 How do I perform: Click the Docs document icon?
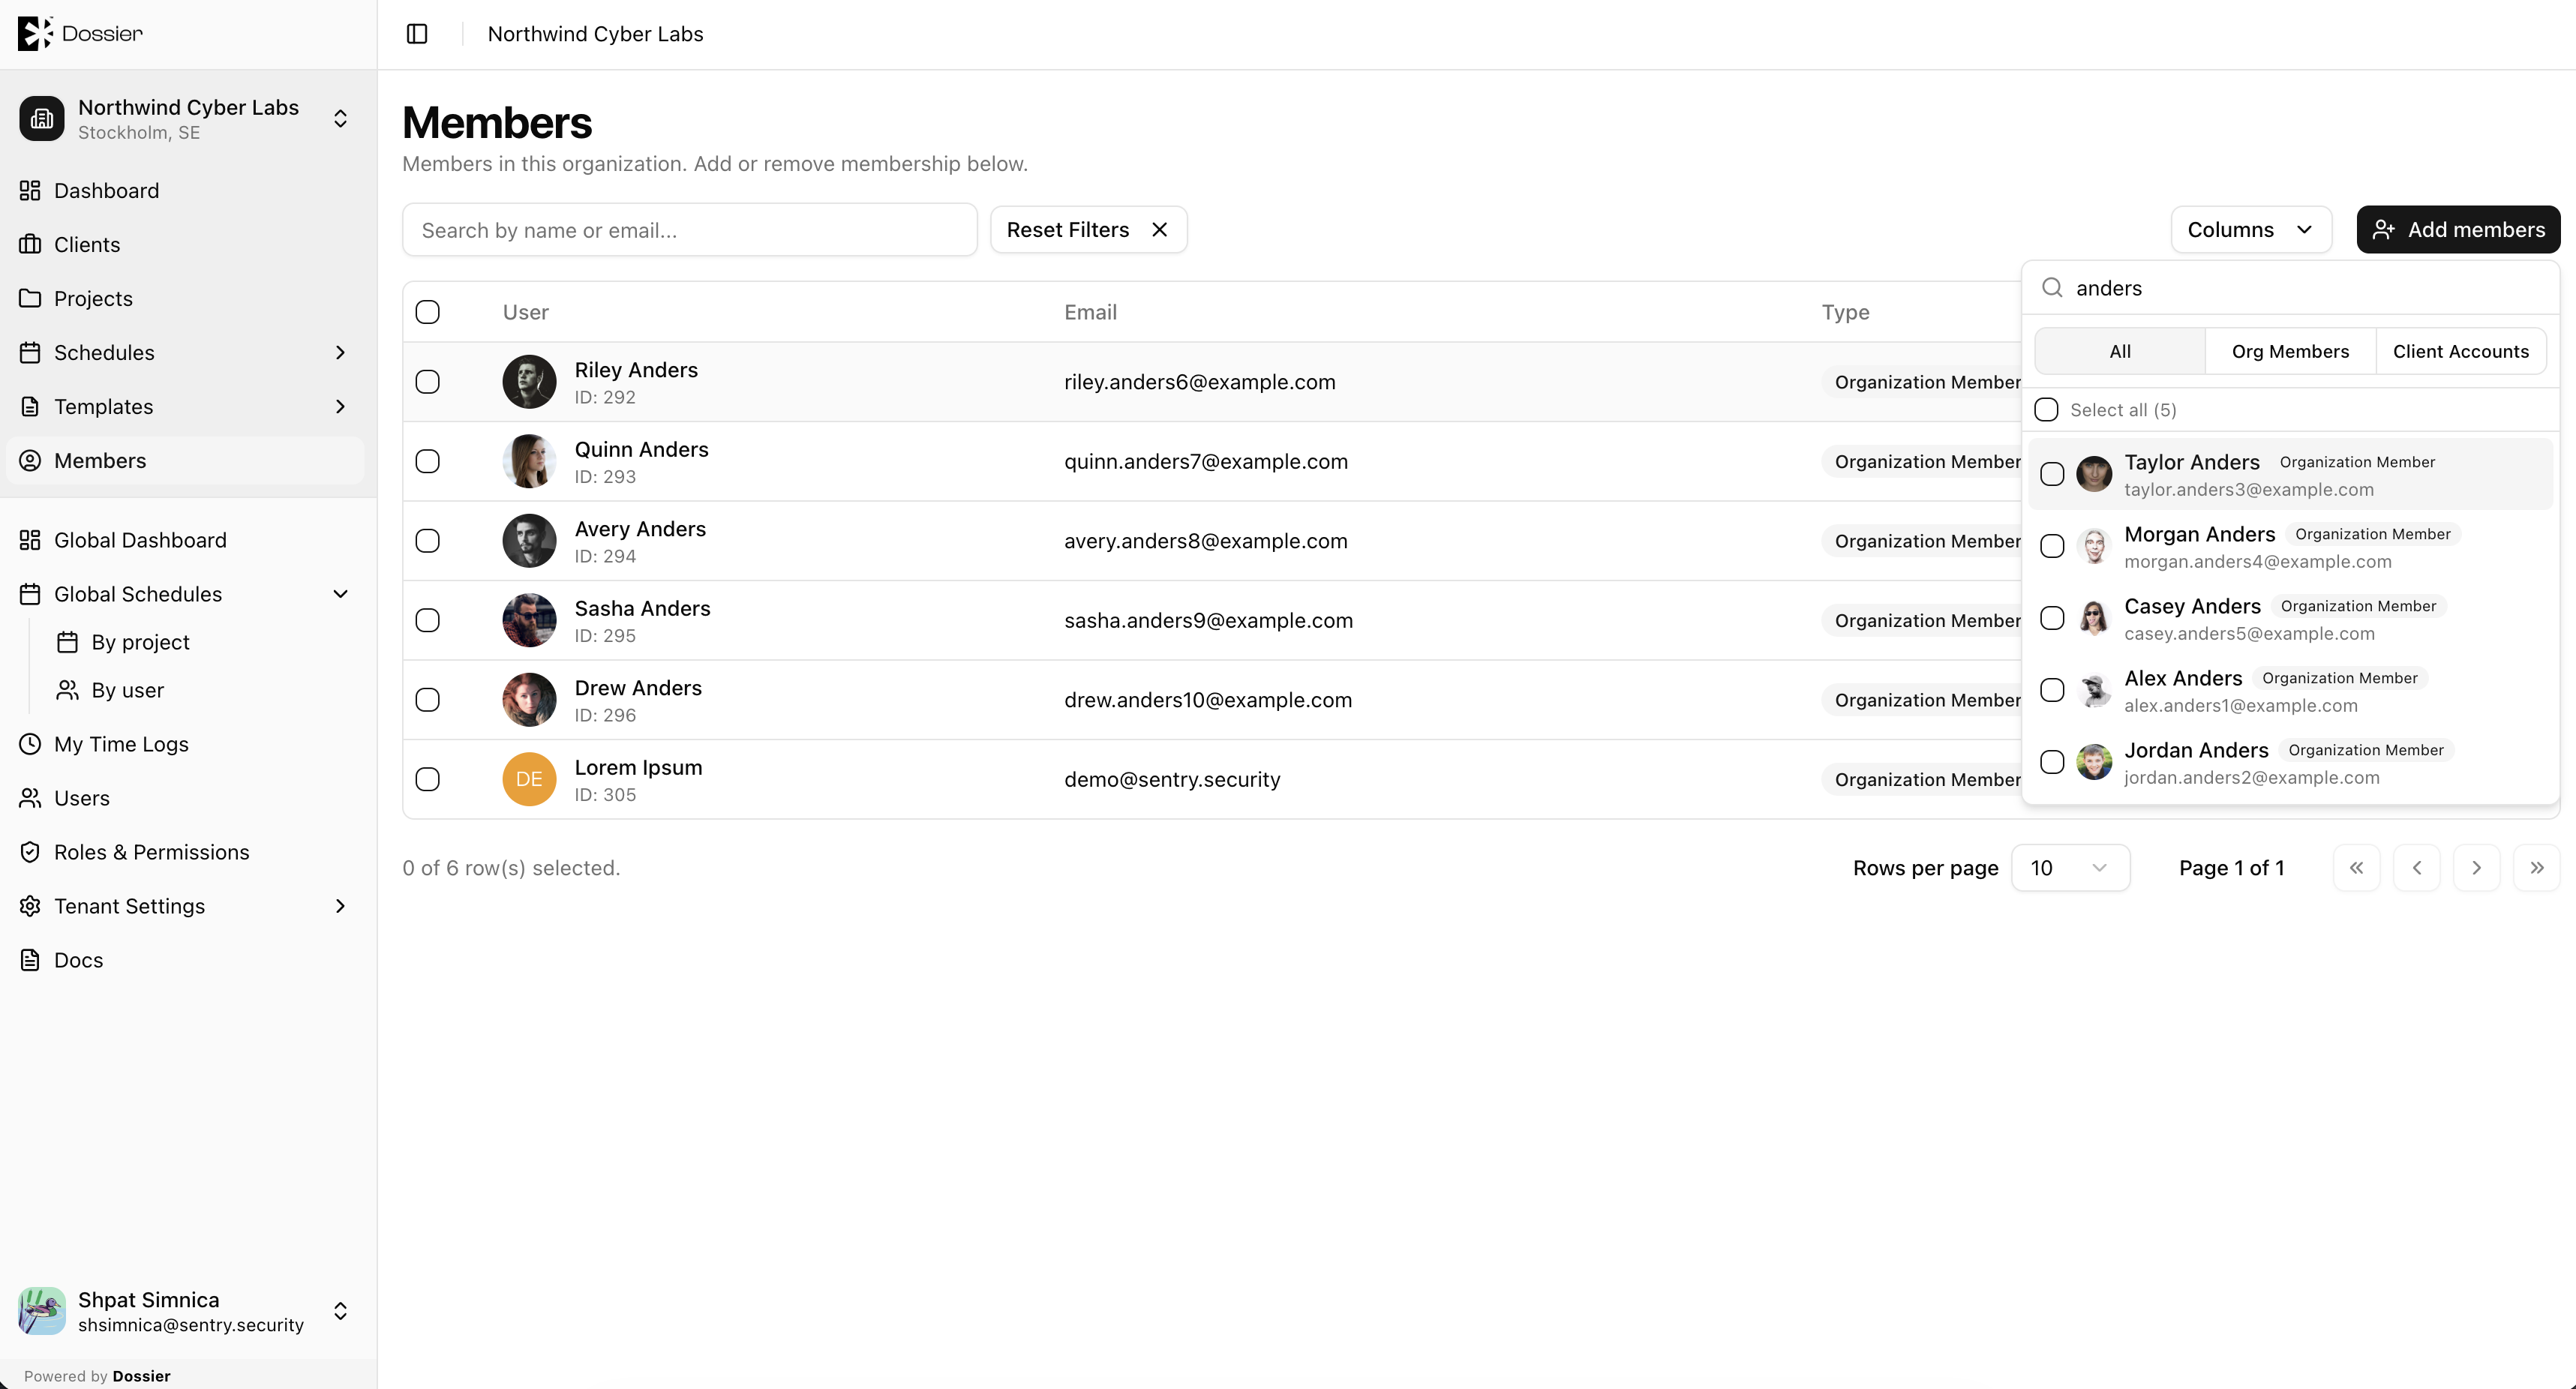(x=30, y=960)
